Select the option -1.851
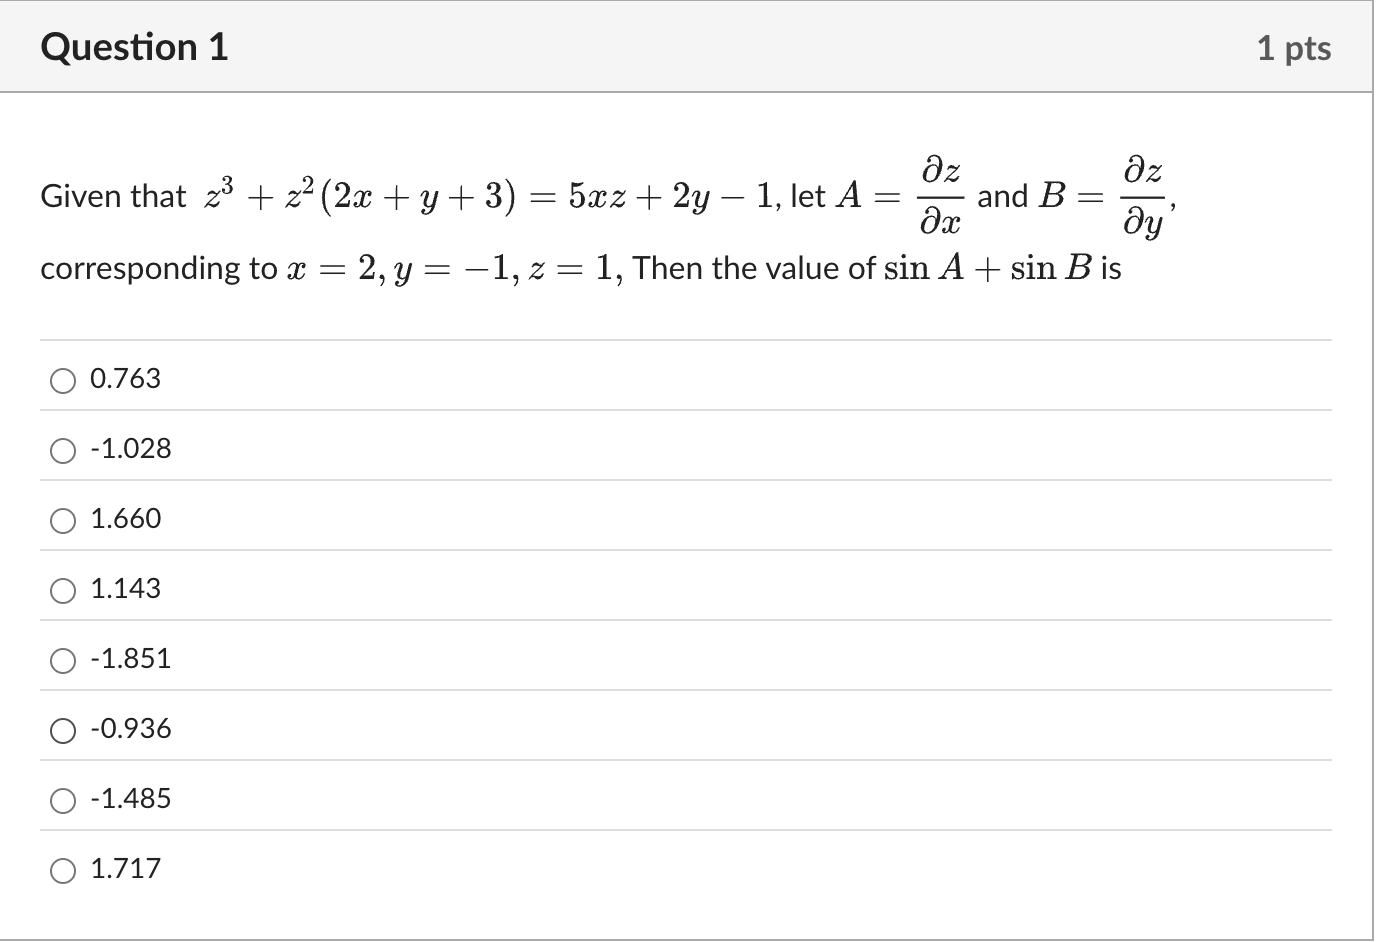 pyautogui.click(x=63, y=660)
